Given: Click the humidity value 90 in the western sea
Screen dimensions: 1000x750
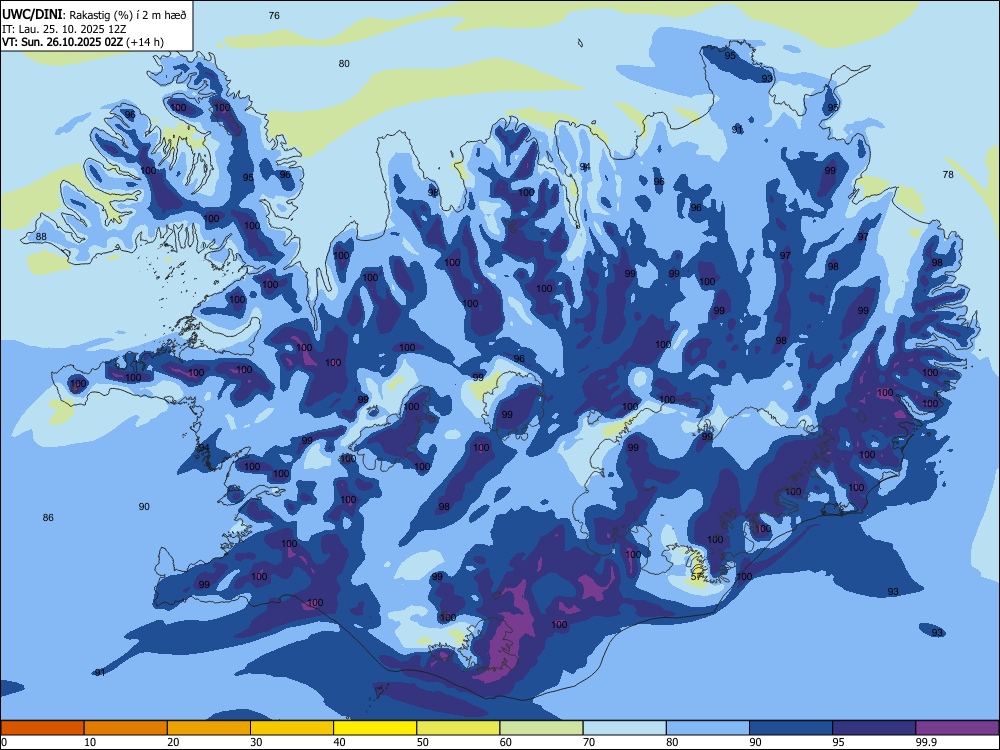Looking at the screenshot, I should (144, 506).
